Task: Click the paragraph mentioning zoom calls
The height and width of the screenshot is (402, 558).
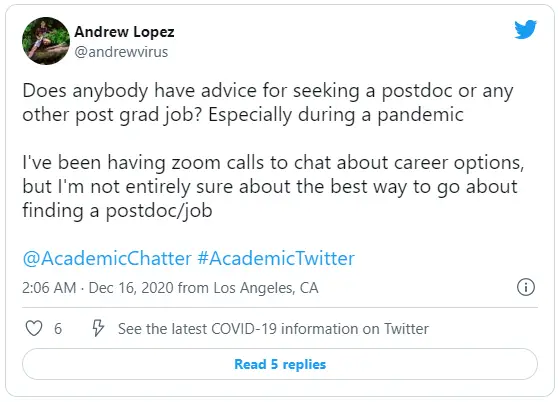Action: click(273, 186)
